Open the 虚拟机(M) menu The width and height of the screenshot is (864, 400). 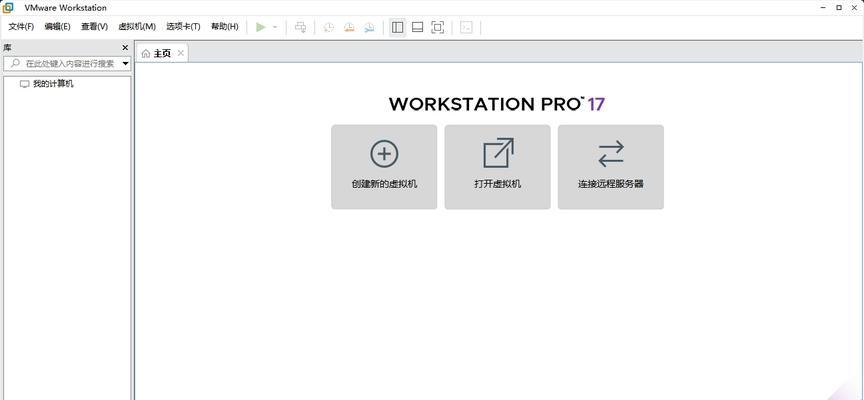137,26
